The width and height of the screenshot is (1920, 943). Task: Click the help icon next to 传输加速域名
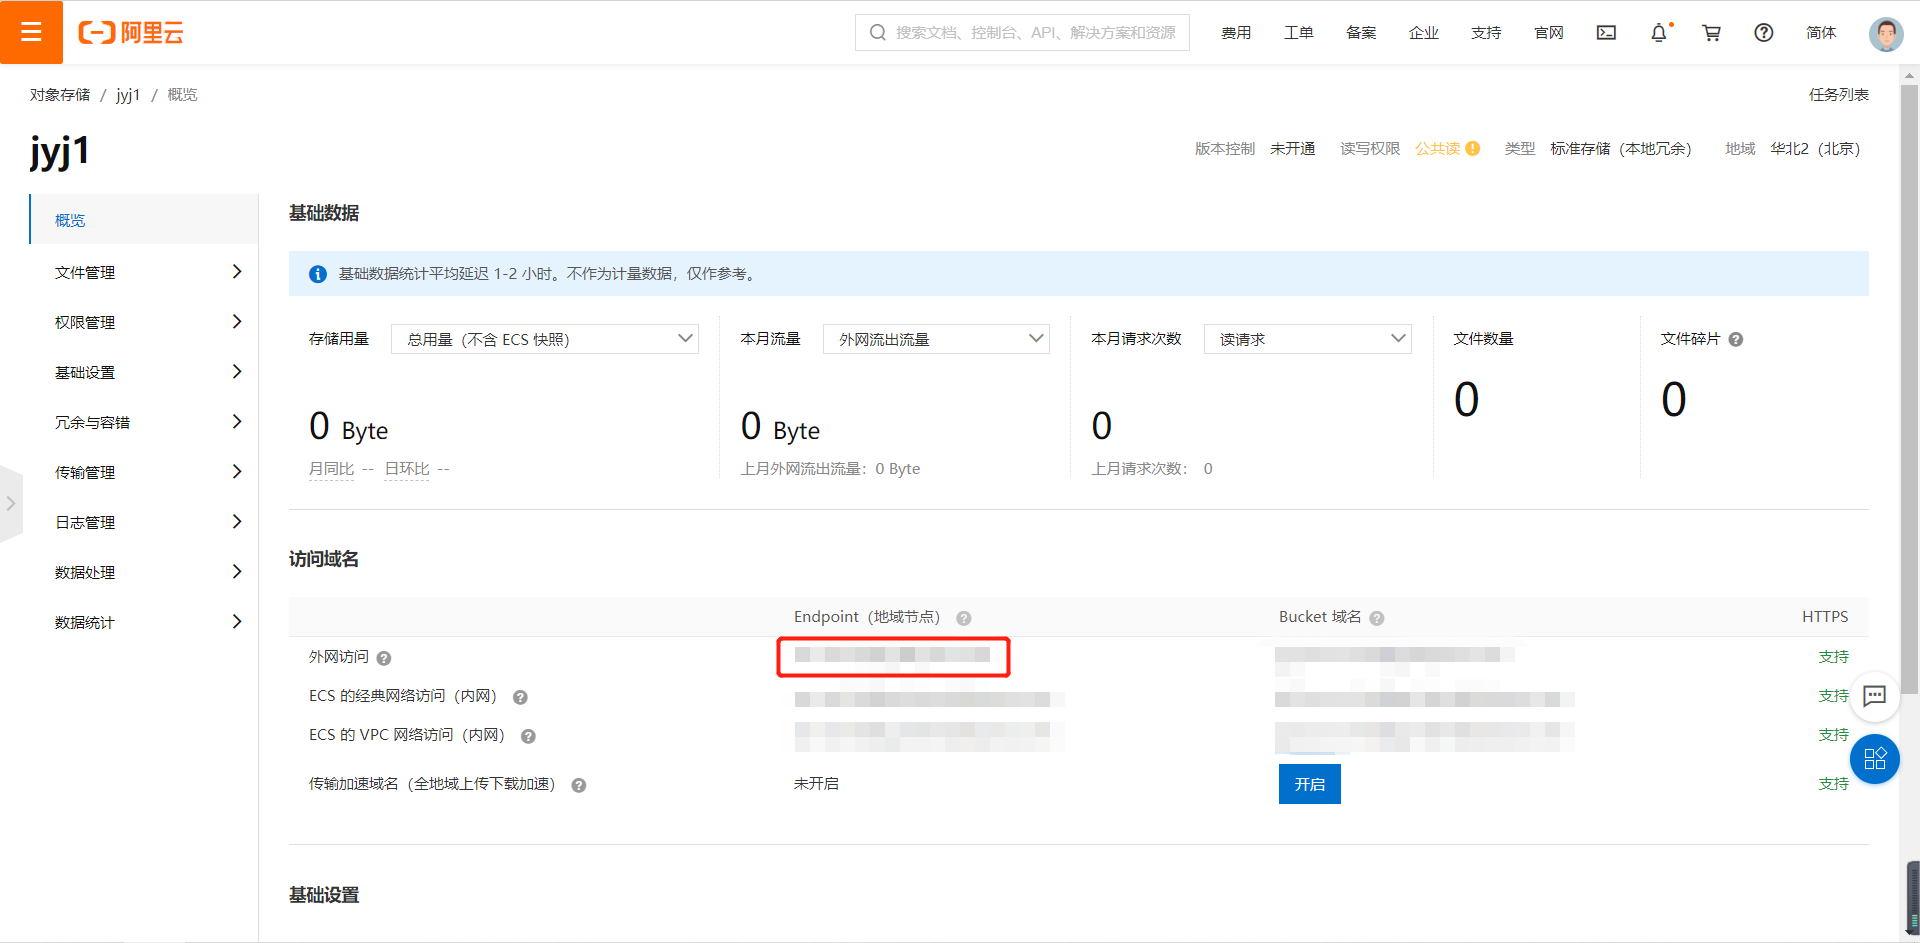(578, 785)
